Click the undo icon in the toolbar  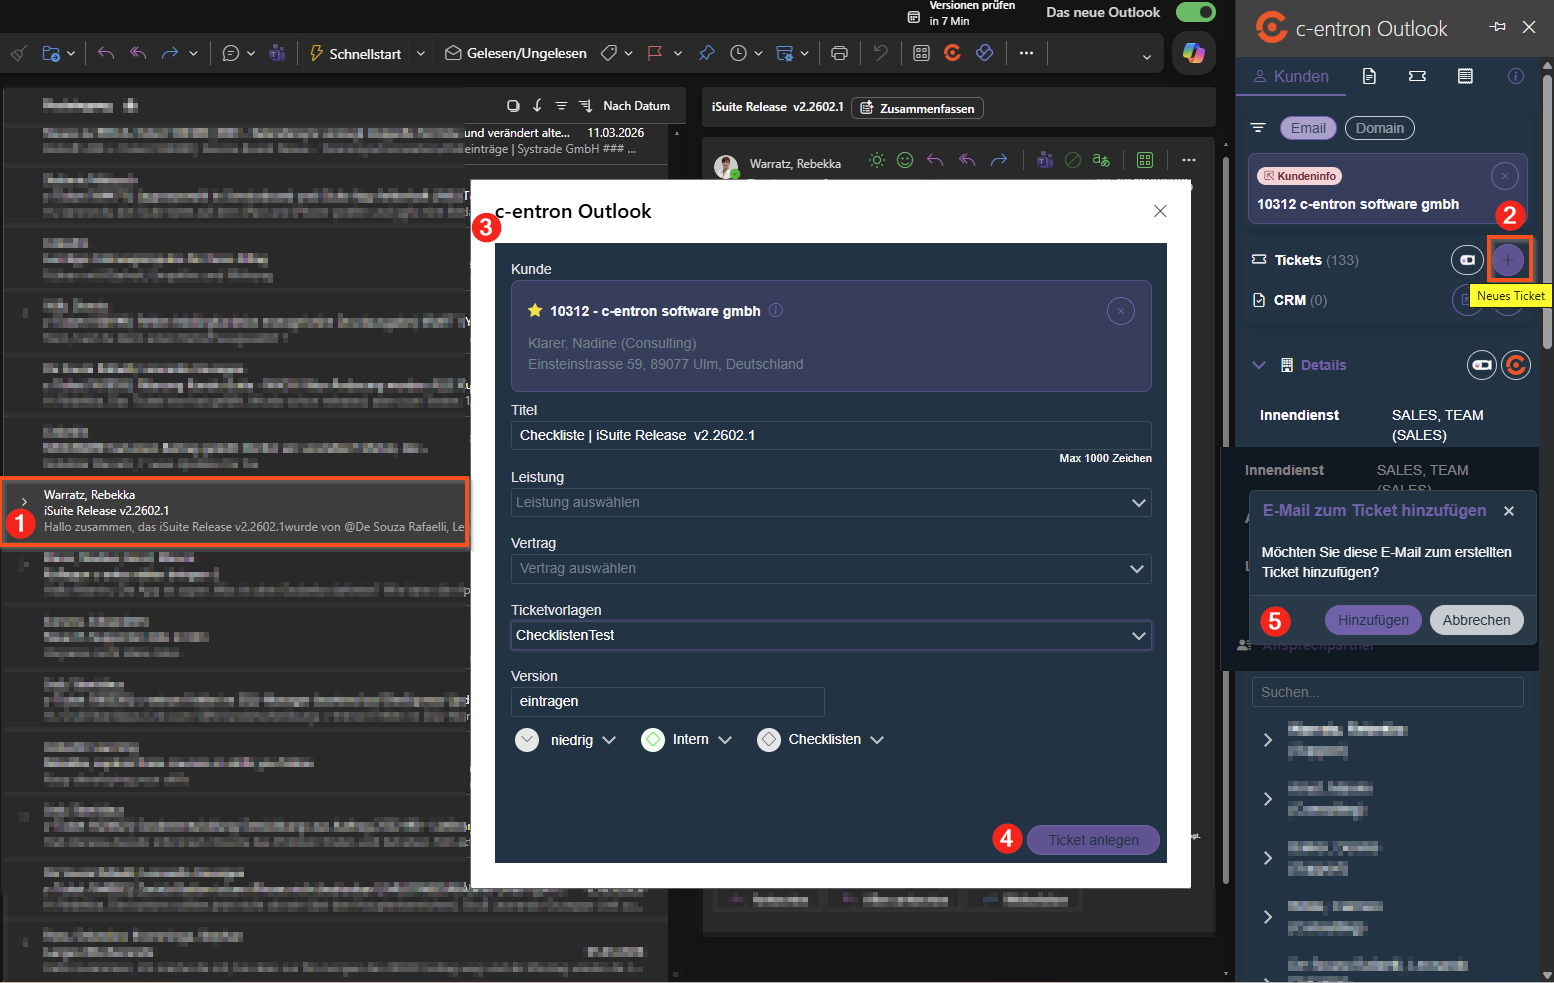click(880, 53)
